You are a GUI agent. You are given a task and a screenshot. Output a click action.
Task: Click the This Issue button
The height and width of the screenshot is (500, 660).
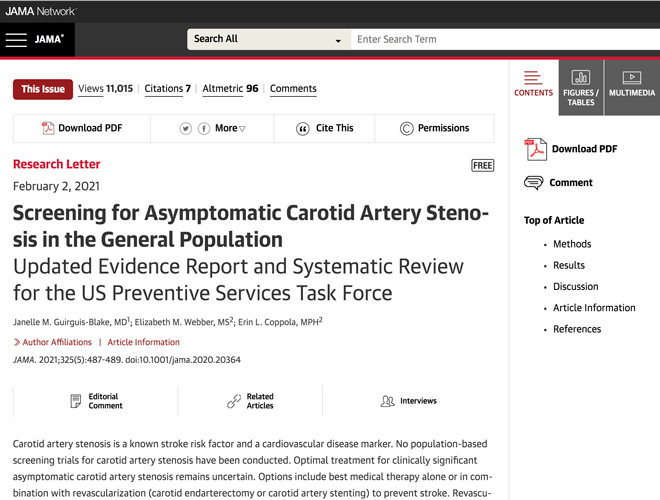coord(43,89)
